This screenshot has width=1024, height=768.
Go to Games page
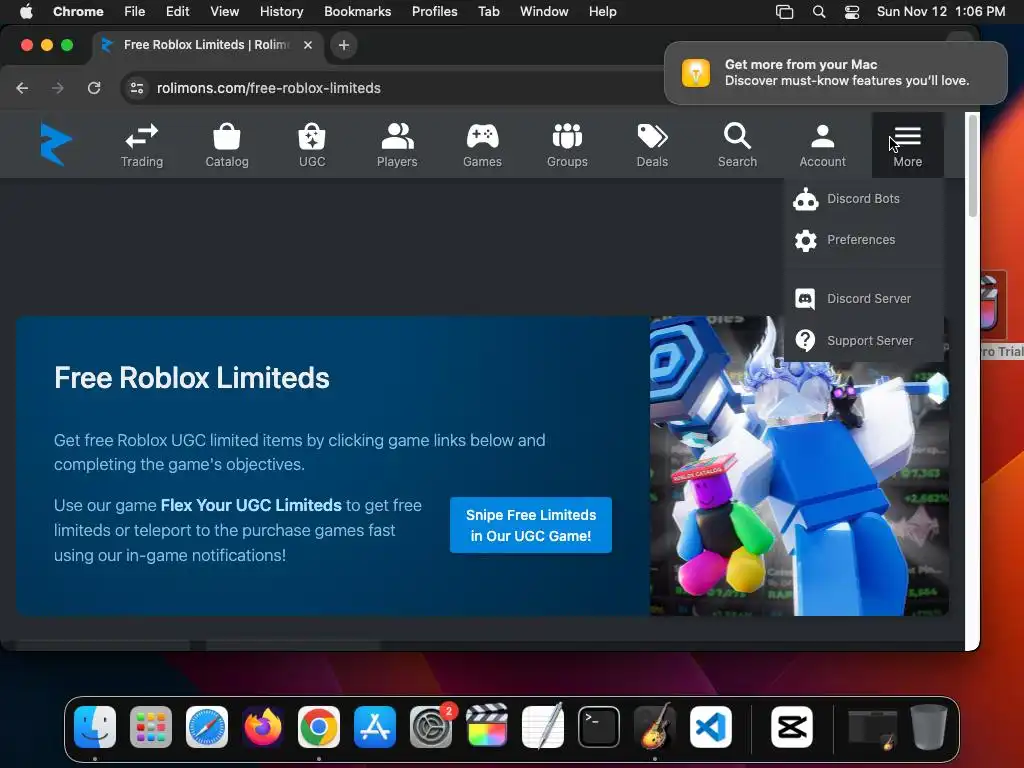(x=482, y=145)
